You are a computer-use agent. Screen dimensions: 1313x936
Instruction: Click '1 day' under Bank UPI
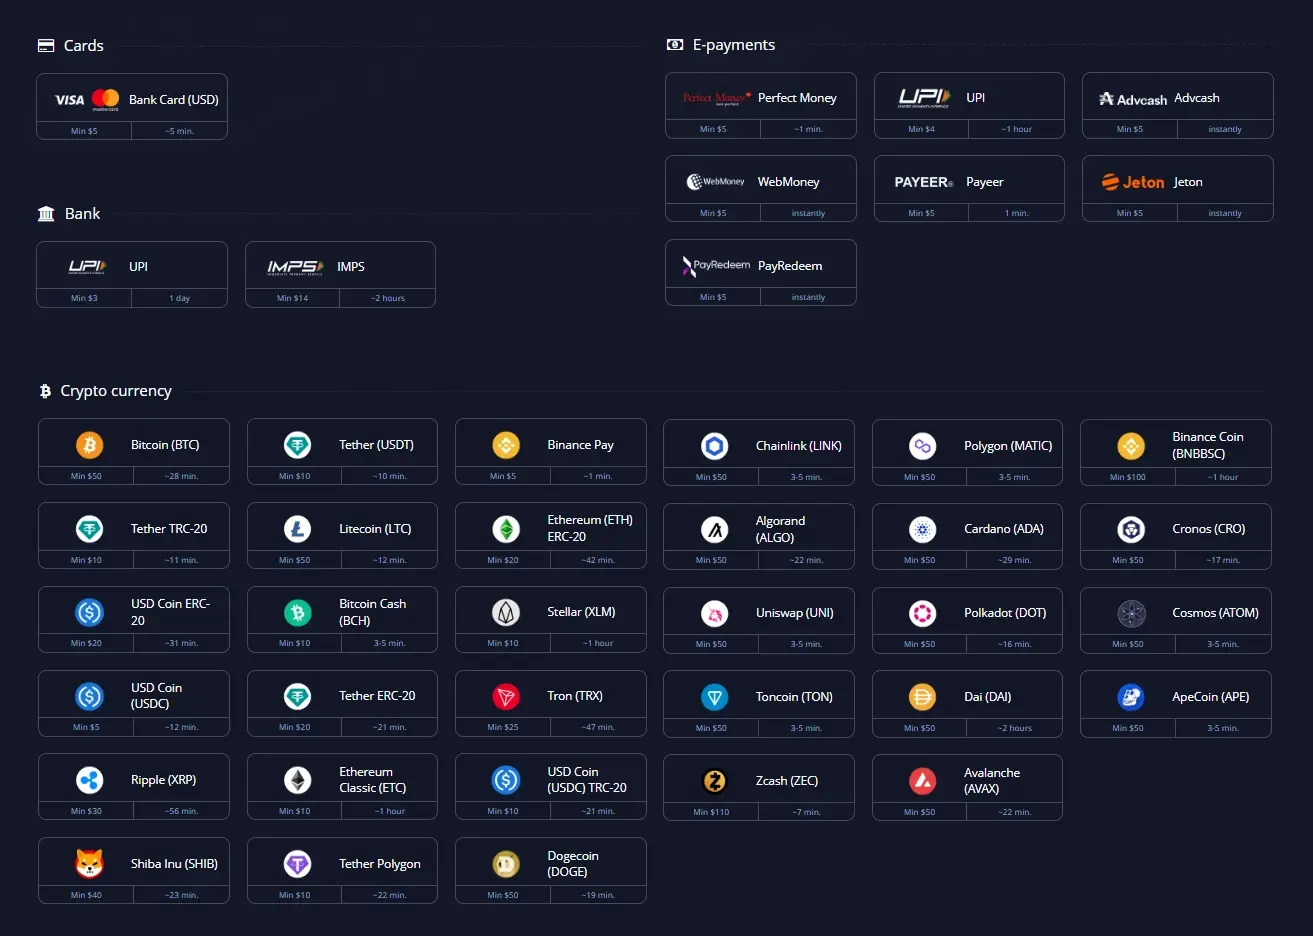click(180, 298)
